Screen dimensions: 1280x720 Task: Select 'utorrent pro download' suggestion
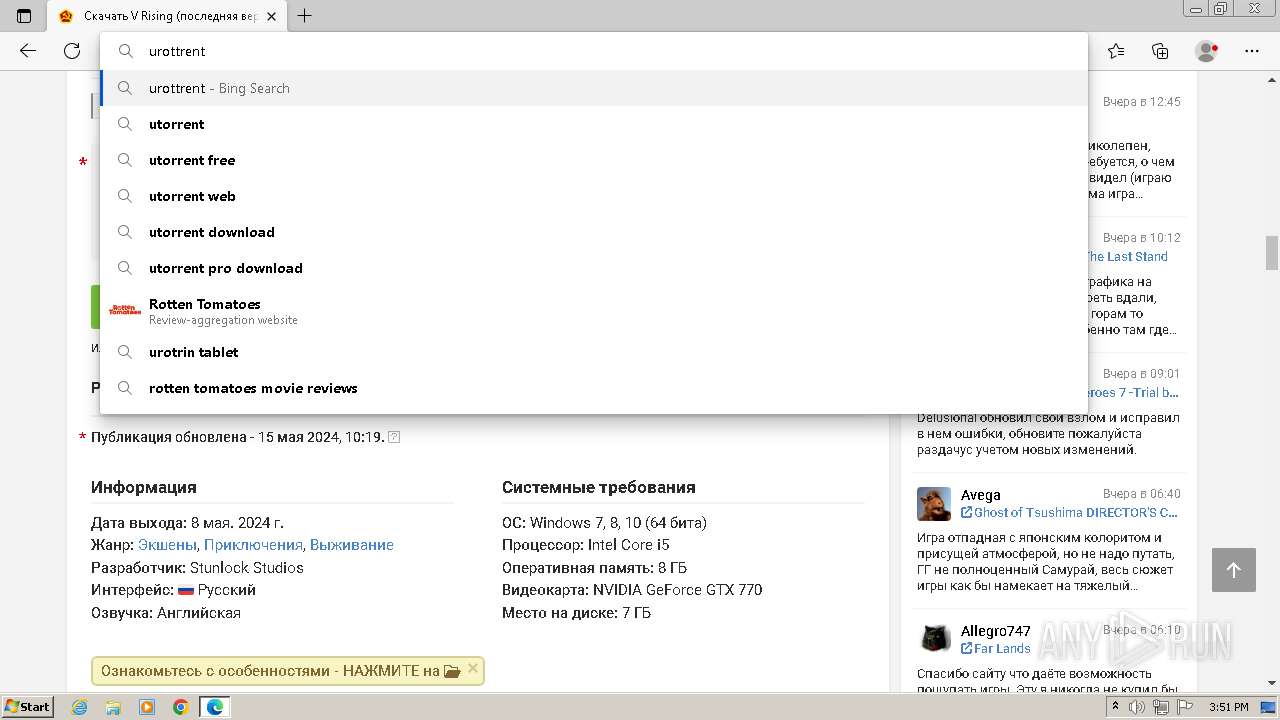[x=594, y=268]
